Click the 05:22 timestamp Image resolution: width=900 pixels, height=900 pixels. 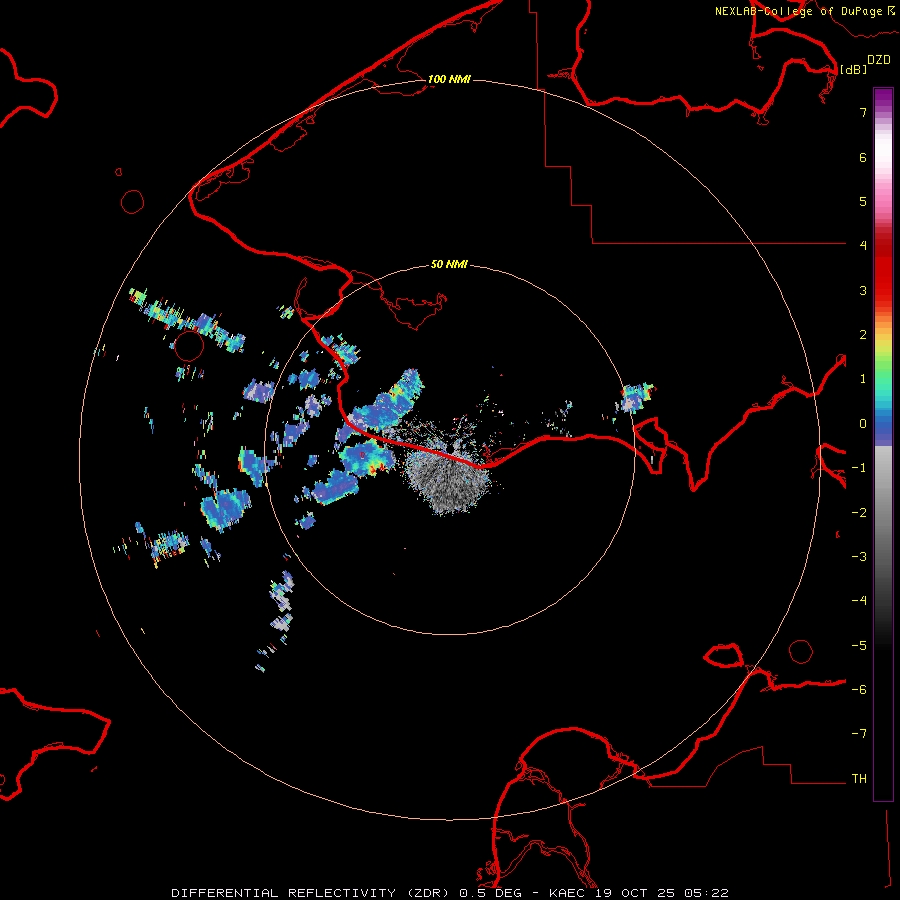(x=706, y=893)
